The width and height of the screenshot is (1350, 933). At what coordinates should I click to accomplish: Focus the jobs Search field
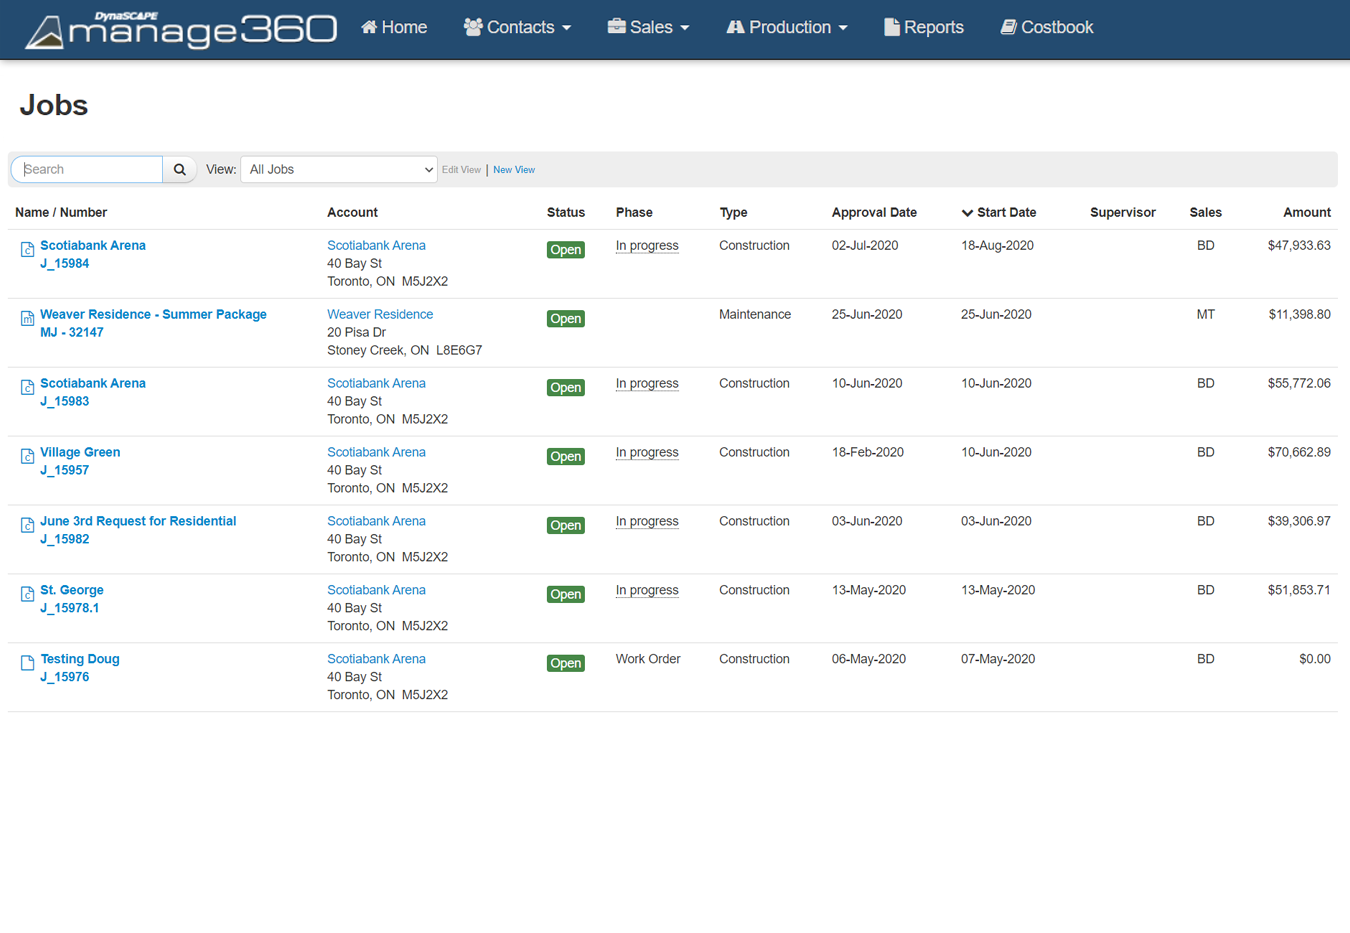[x=88, y=170]
